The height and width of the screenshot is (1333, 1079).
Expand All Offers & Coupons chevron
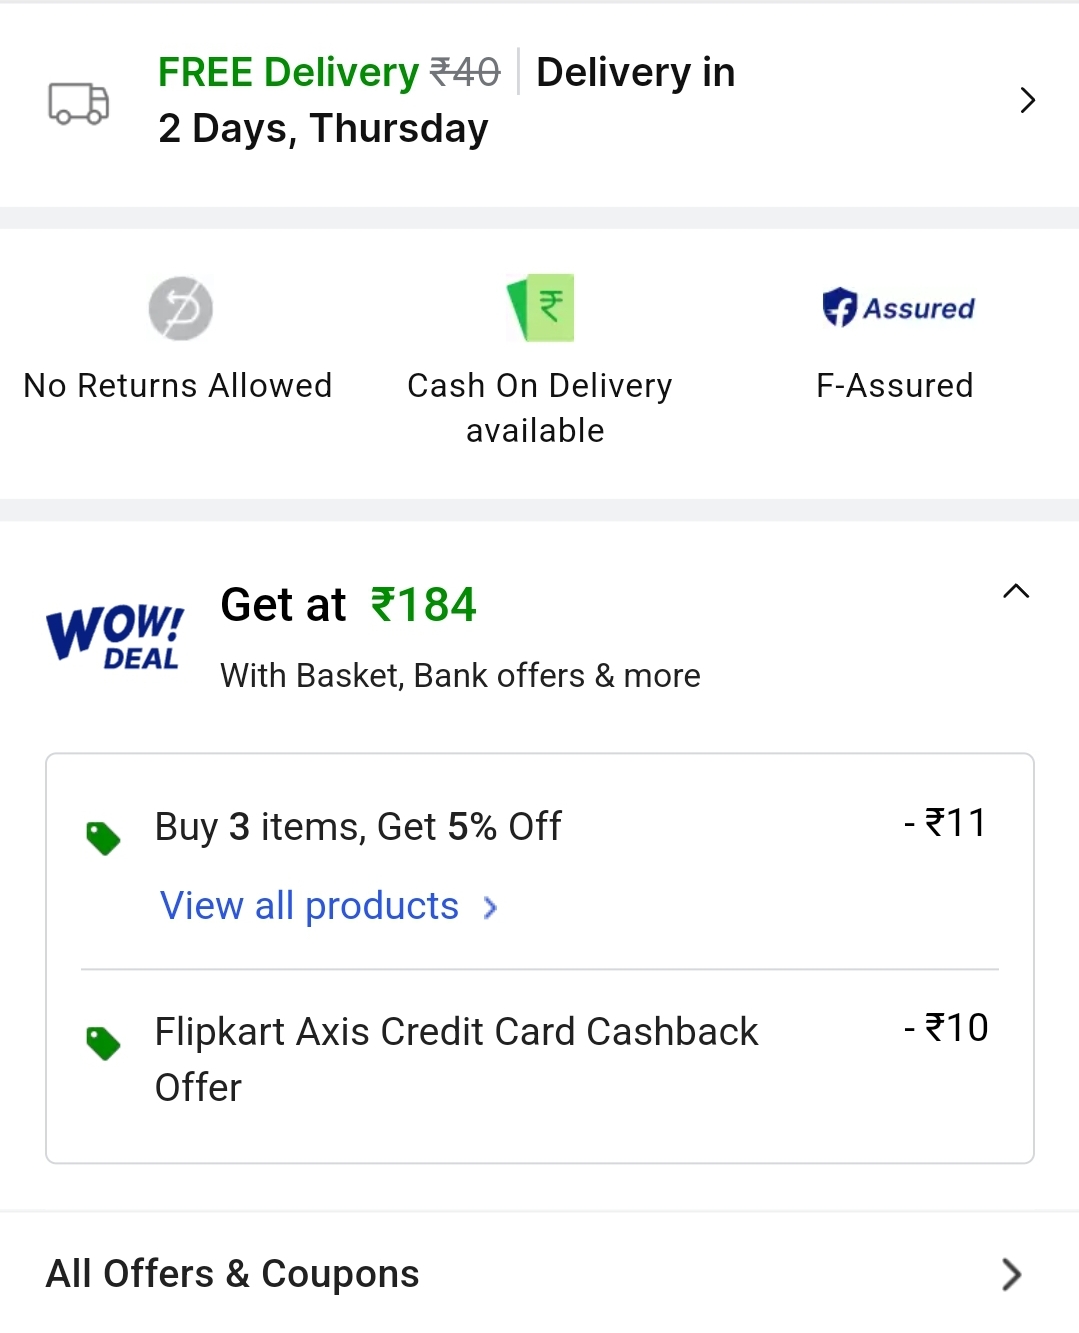click(1011, 1274)
